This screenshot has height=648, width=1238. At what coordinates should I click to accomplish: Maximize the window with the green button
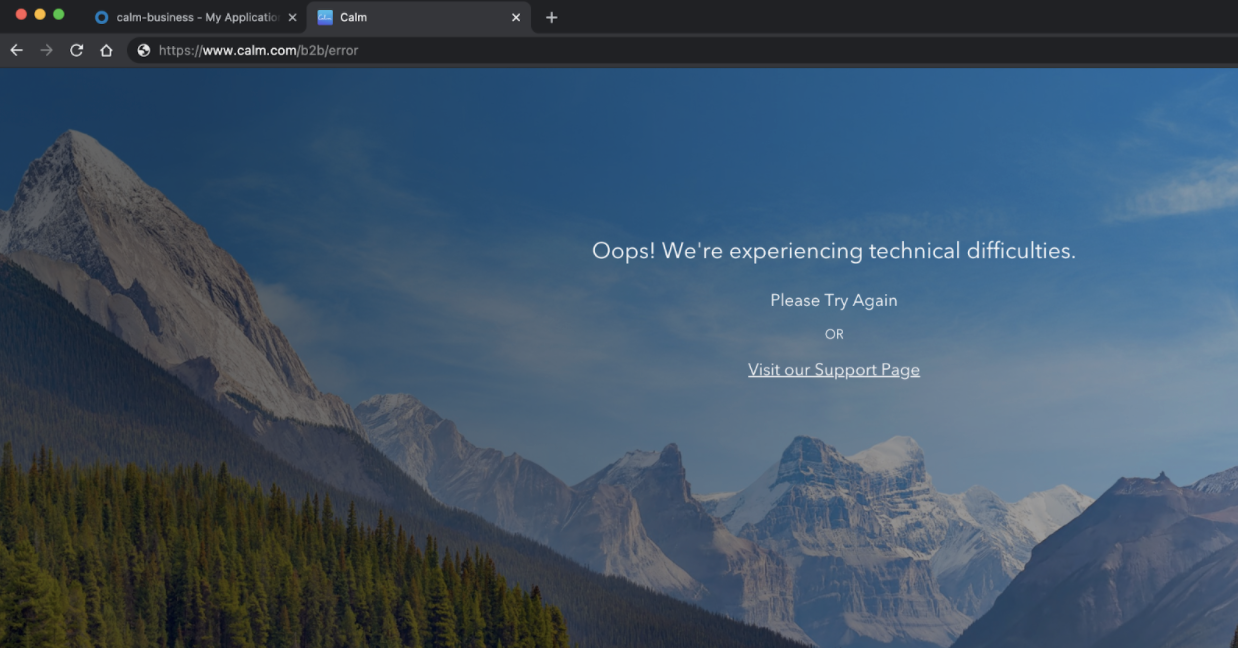pos(58,14)
